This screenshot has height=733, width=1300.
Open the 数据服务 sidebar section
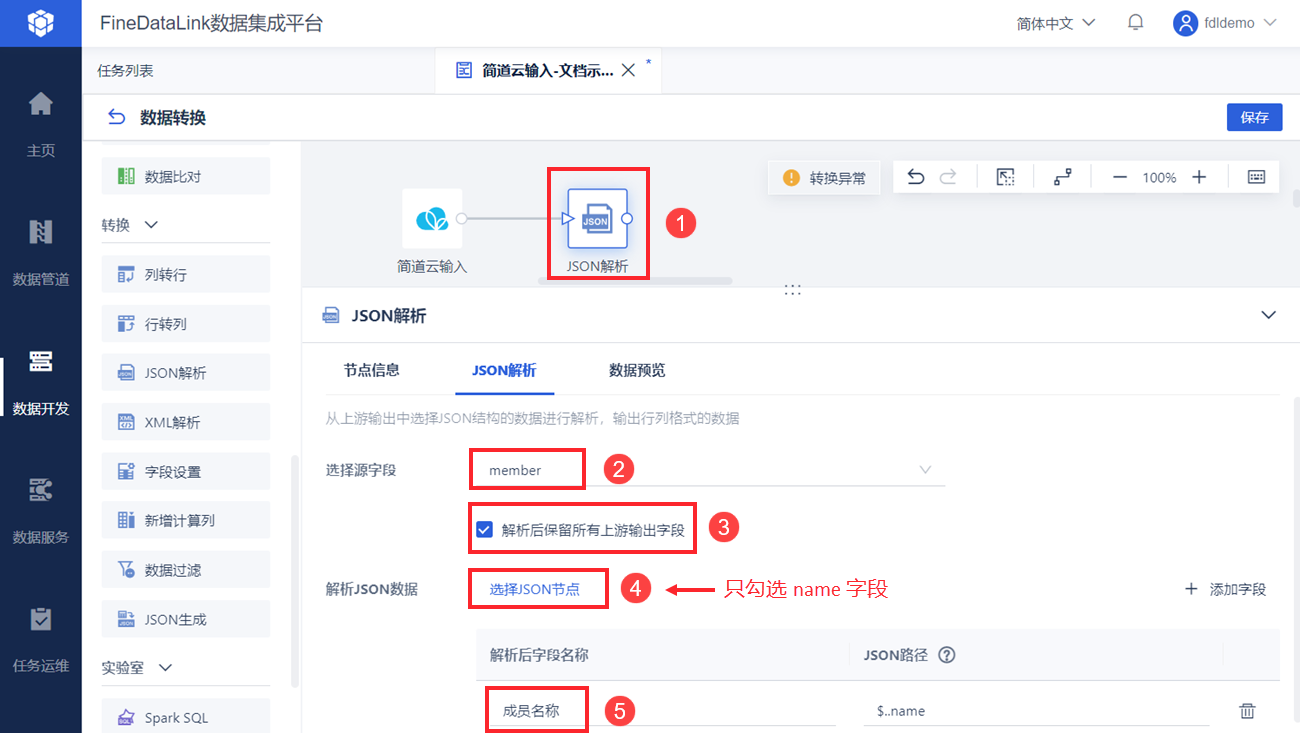41,511
